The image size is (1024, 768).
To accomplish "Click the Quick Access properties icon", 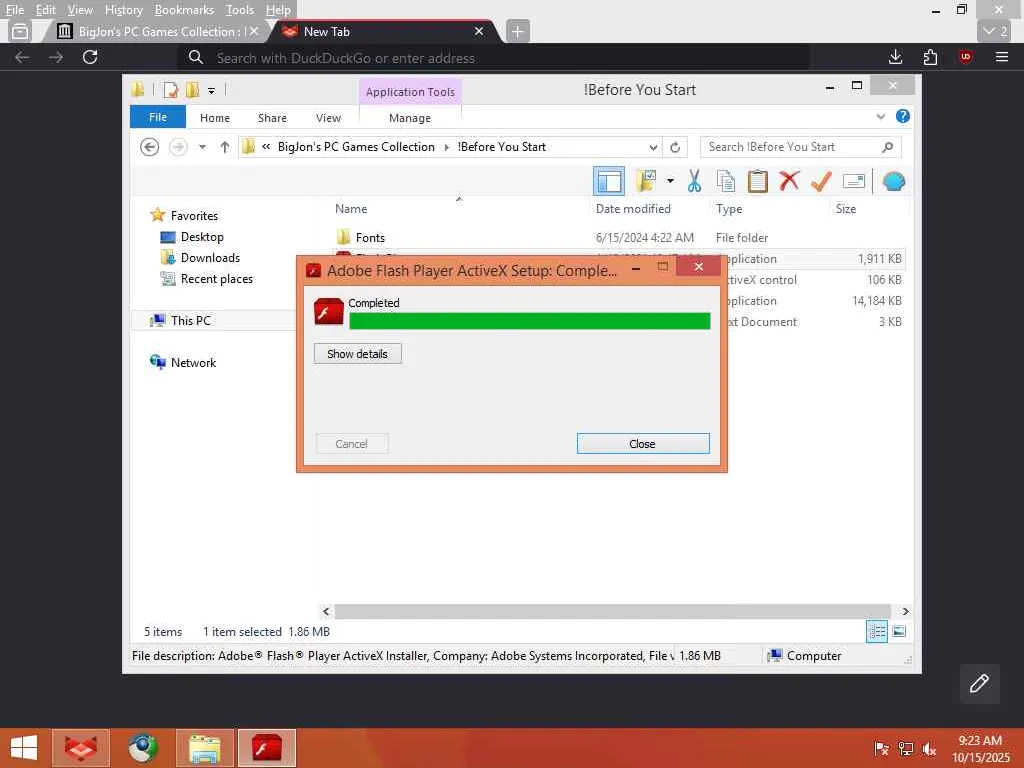I will pos(170,90).
